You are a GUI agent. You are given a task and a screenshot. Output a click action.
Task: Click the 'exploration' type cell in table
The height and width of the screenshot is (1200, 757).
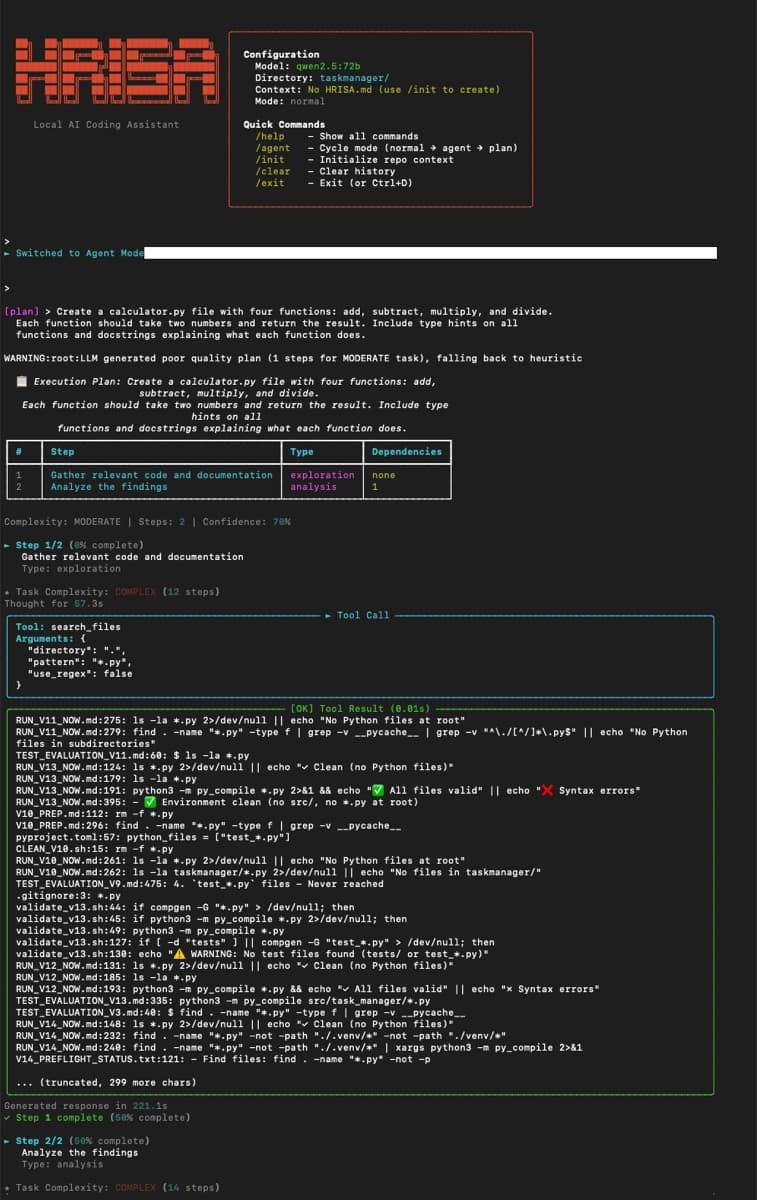[322, 475]
